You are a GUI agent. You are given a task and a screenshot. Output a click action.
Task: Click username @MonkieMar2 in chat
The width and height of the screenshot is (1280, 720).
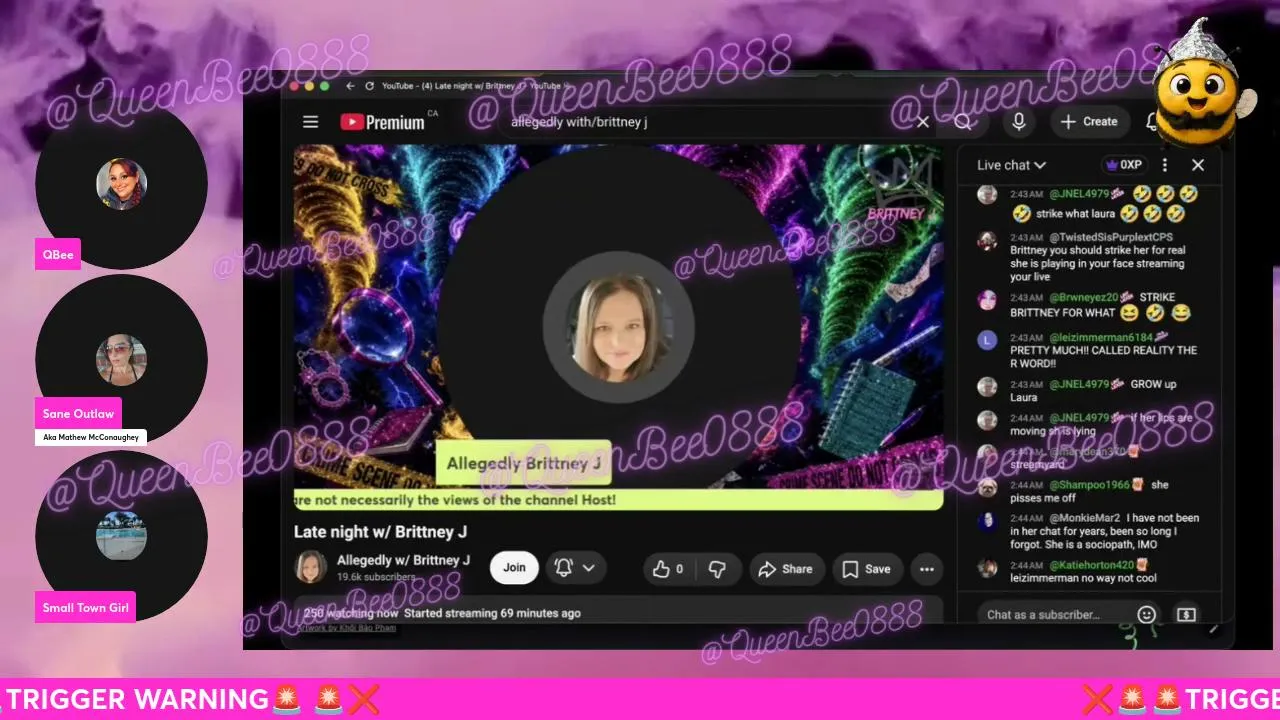pyautogui.click(x=1085, y=518)
